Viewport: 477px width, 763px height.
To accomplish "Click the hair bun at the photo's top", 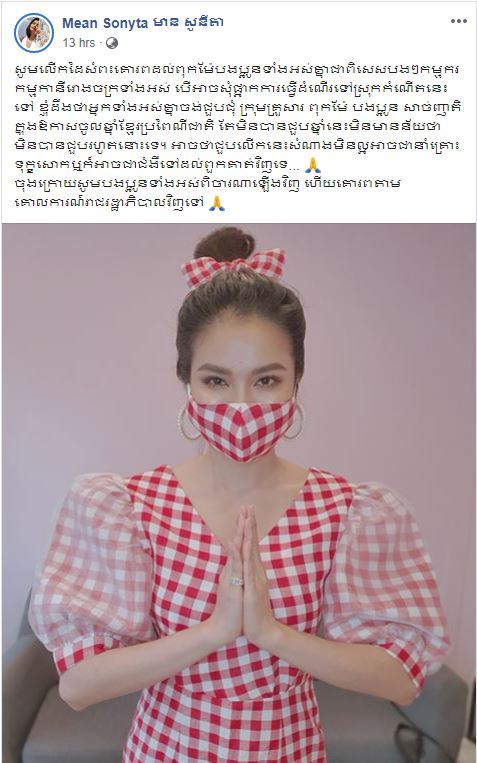I will [x=224, y=243].
